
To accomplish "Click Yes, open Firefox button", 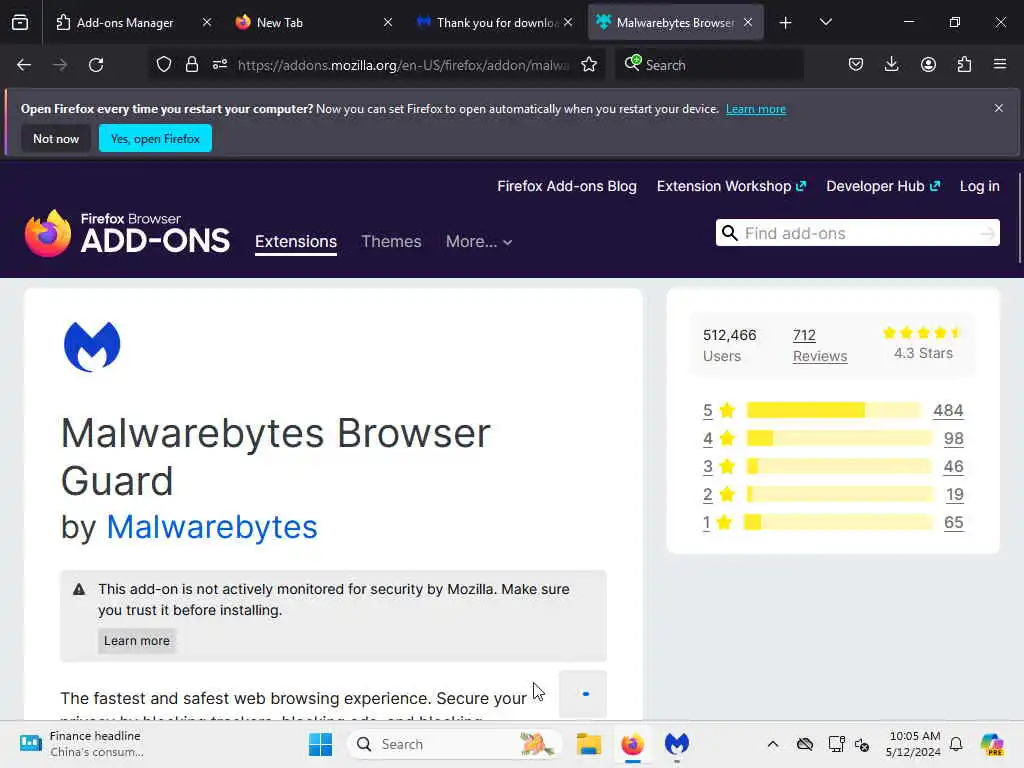I will point(155,138).
